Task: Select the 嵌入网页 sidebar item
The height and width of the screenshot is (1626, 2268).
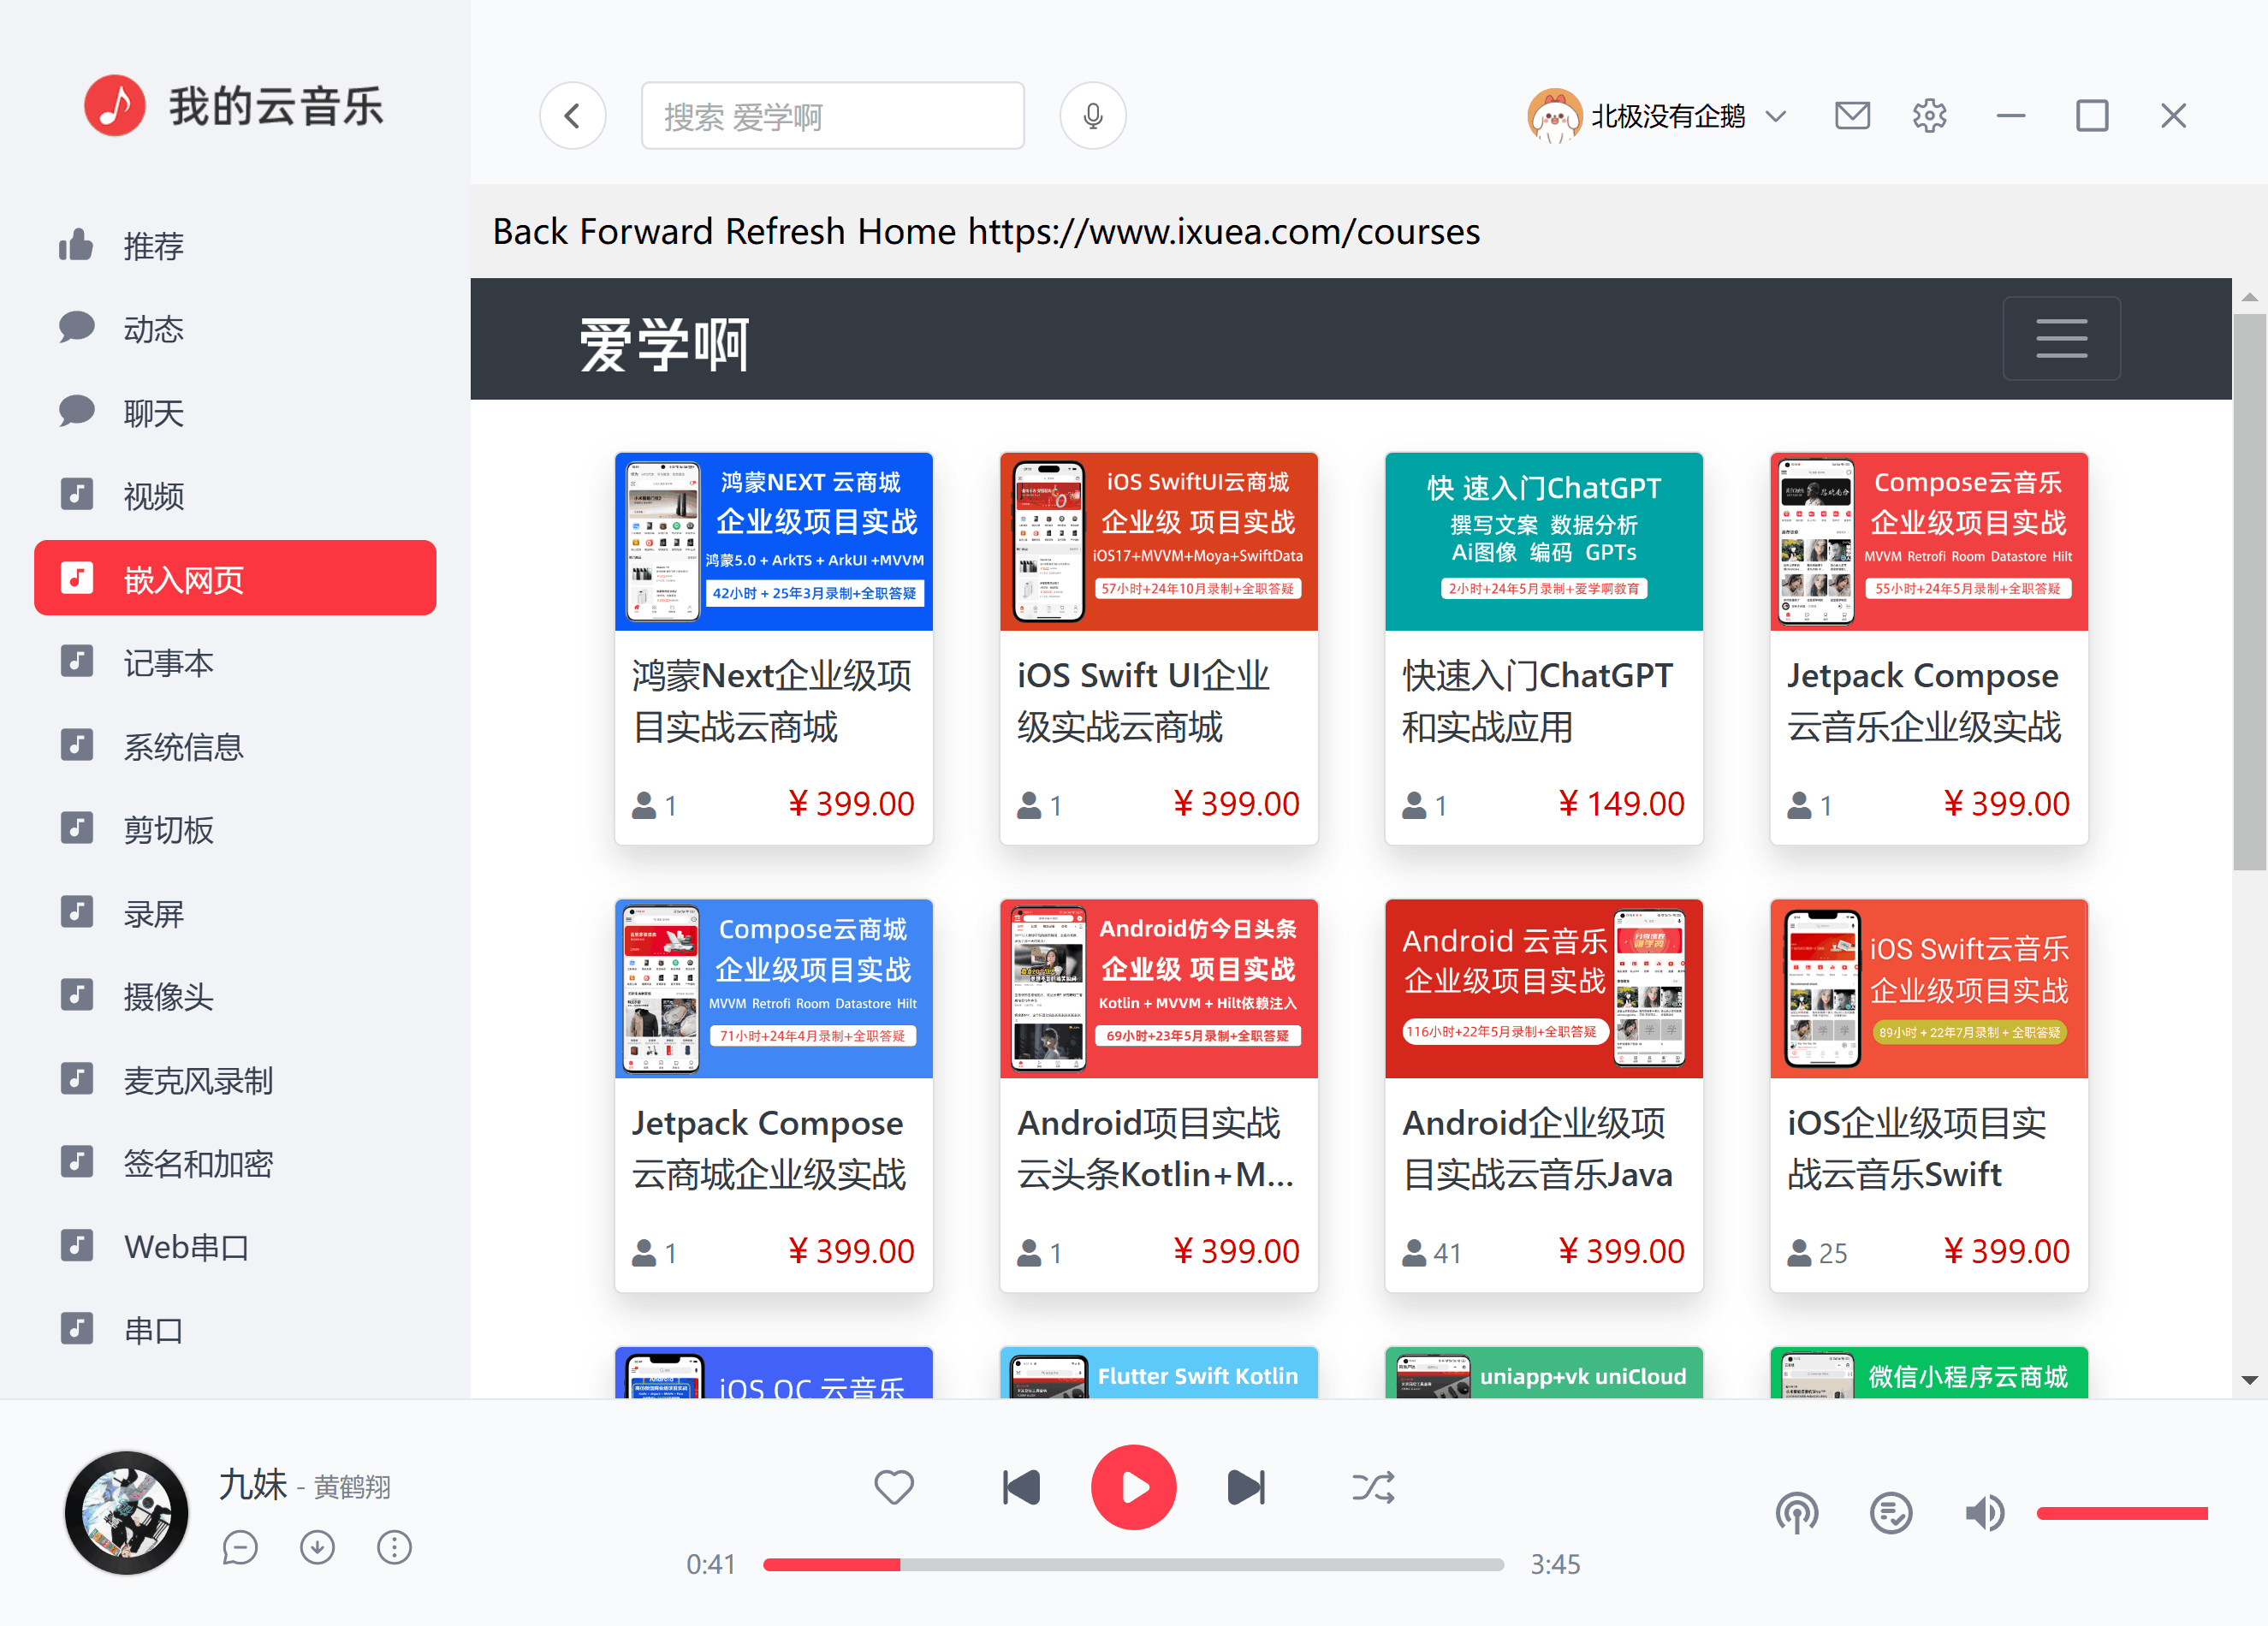Action: pyautogui.click(x=235, y=578)
